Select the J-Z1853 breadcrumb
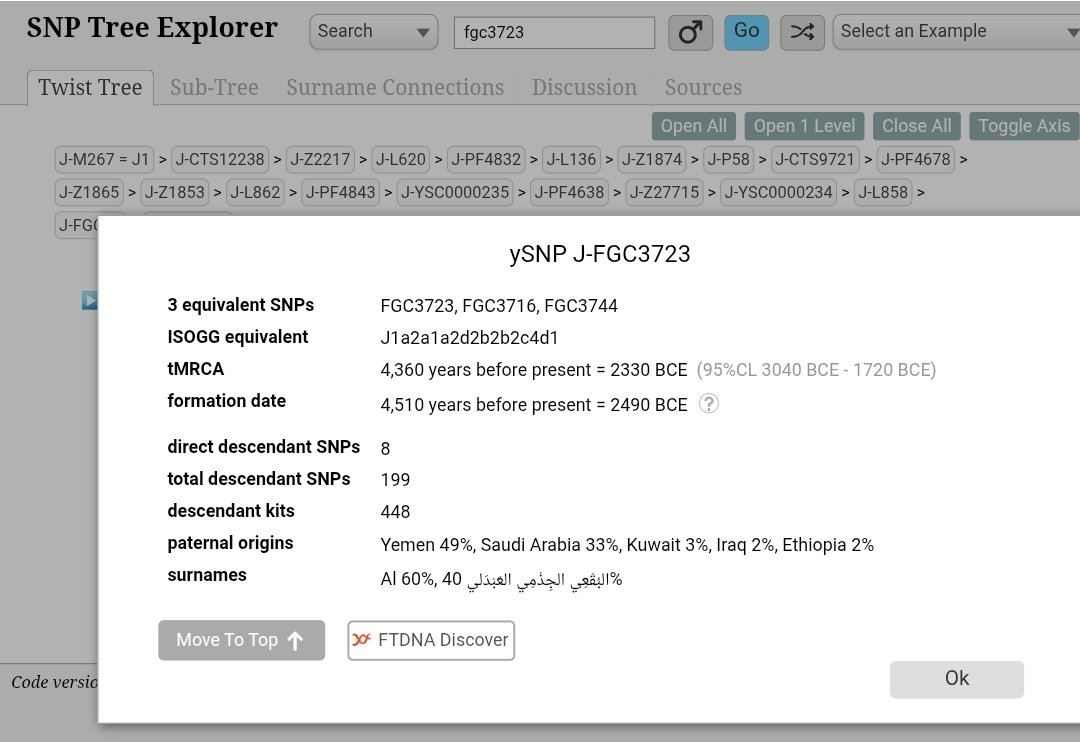Image resolution: width=1080 pixels, height=742 pixels. (x=174, y=192)
